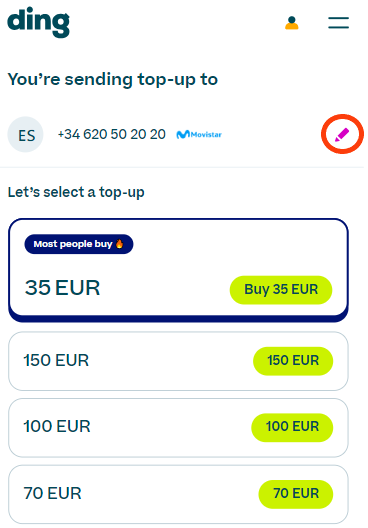
Task: Select the 35 EUR top-up card
Action: 178,270
